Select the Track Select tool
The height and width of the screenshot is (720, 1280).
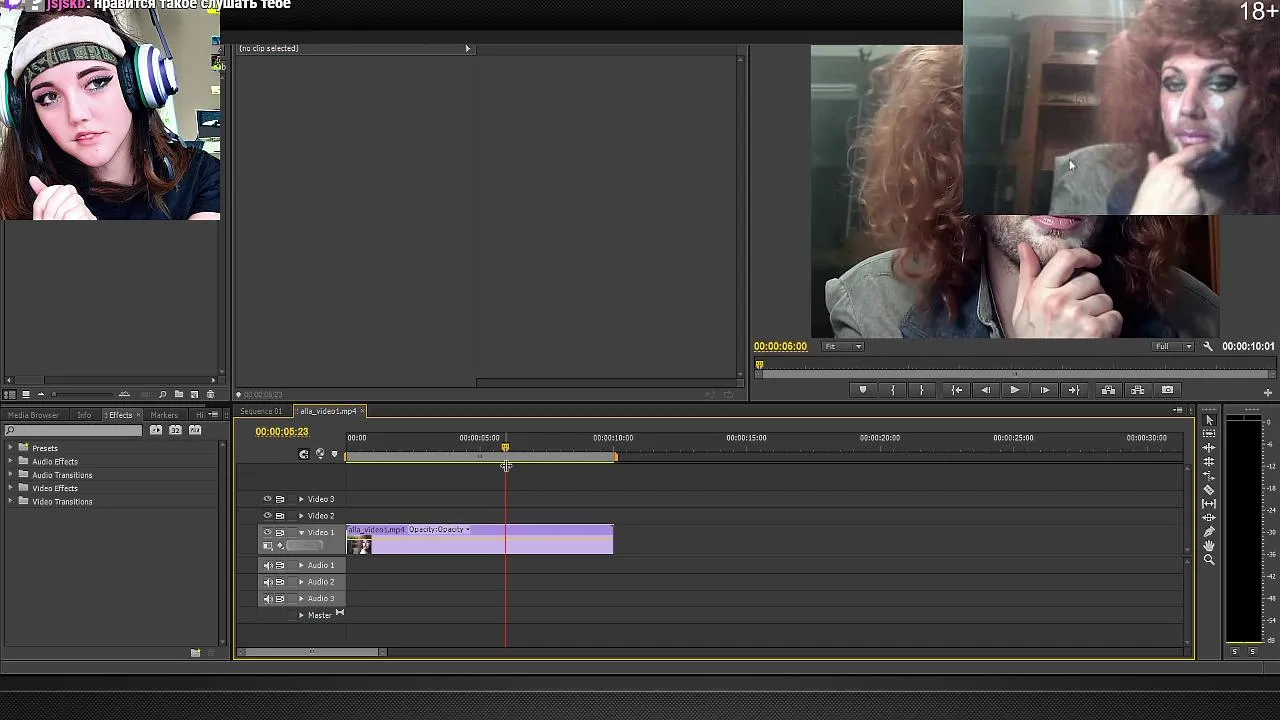(x=1209, y=433)
